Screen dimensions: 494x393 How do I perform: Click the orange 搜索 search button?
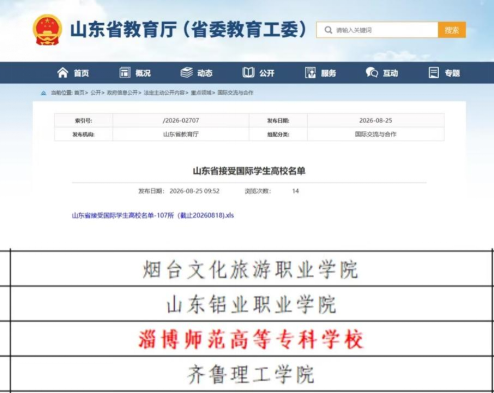point(452,30)
